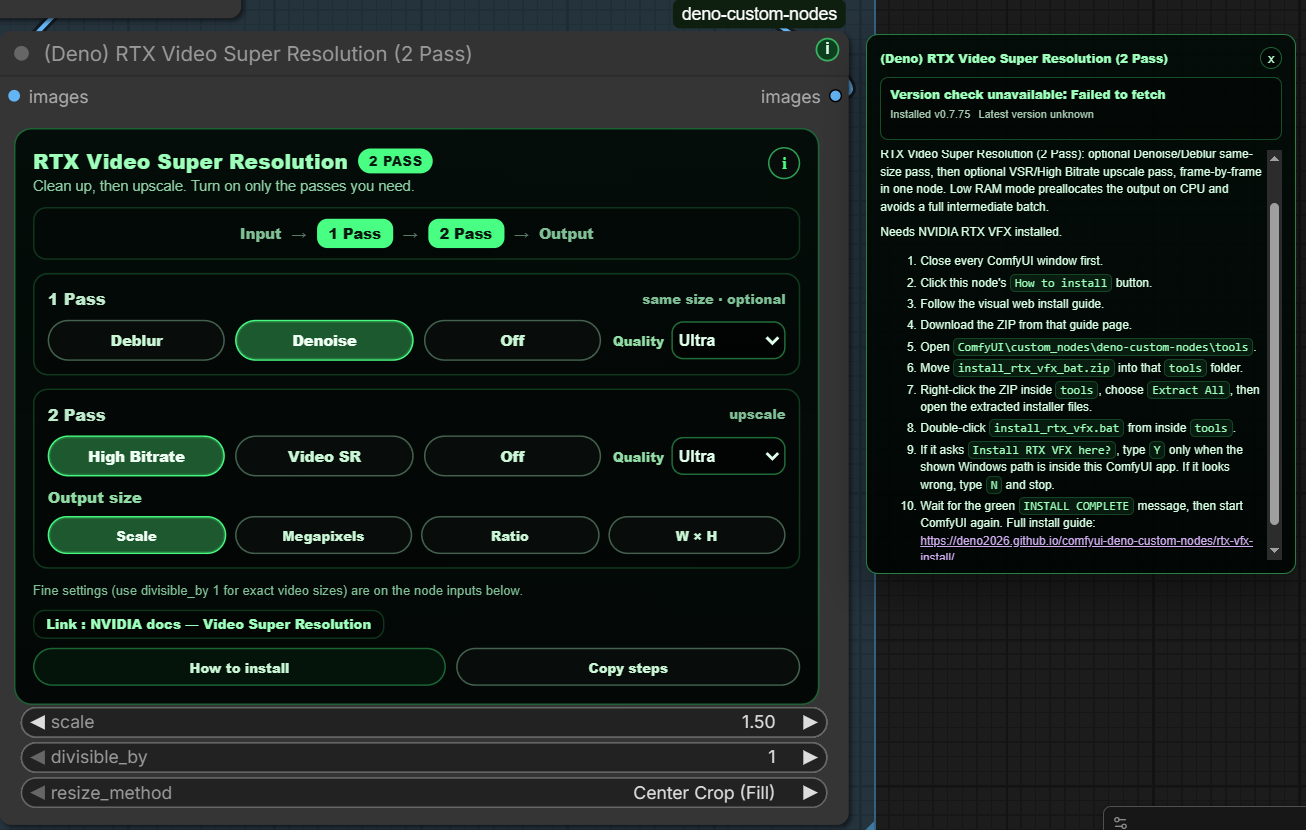Set output size mode to Scale
The width and height of the screenshot is (1306, 830).
coord(136,535)
